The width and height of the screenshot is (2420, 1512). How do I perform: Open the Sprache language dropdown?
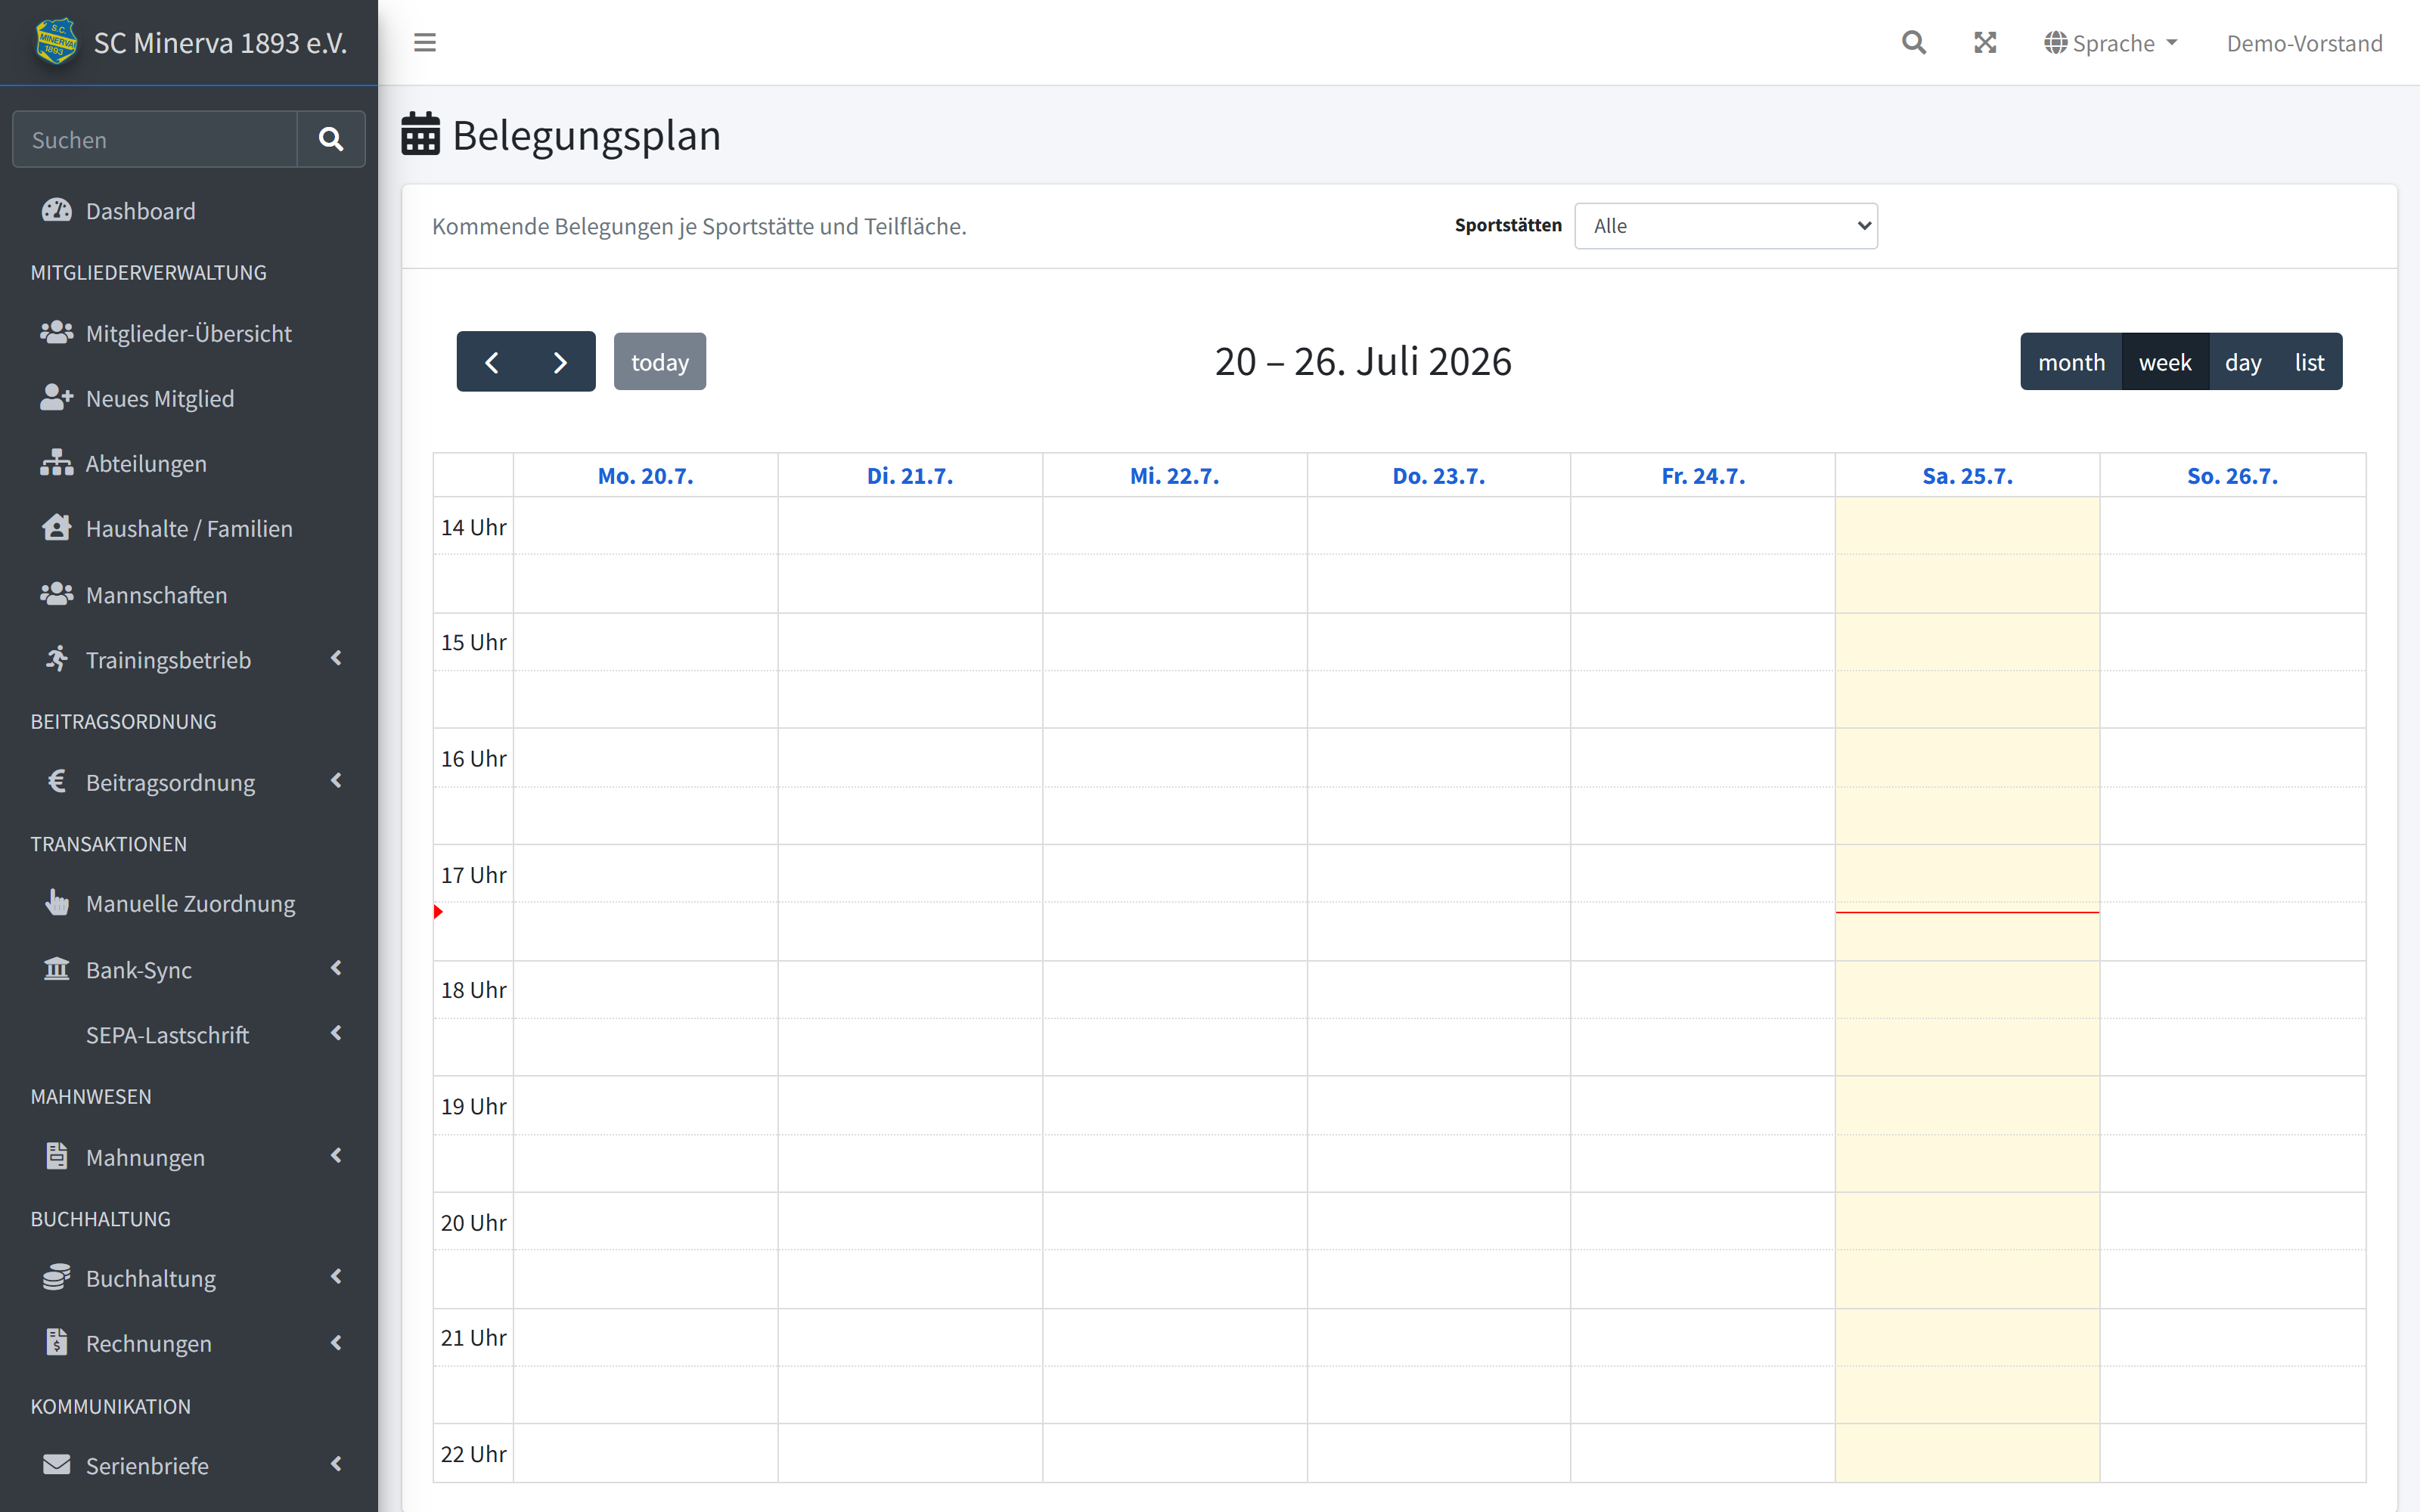[x=2111, y=43]
